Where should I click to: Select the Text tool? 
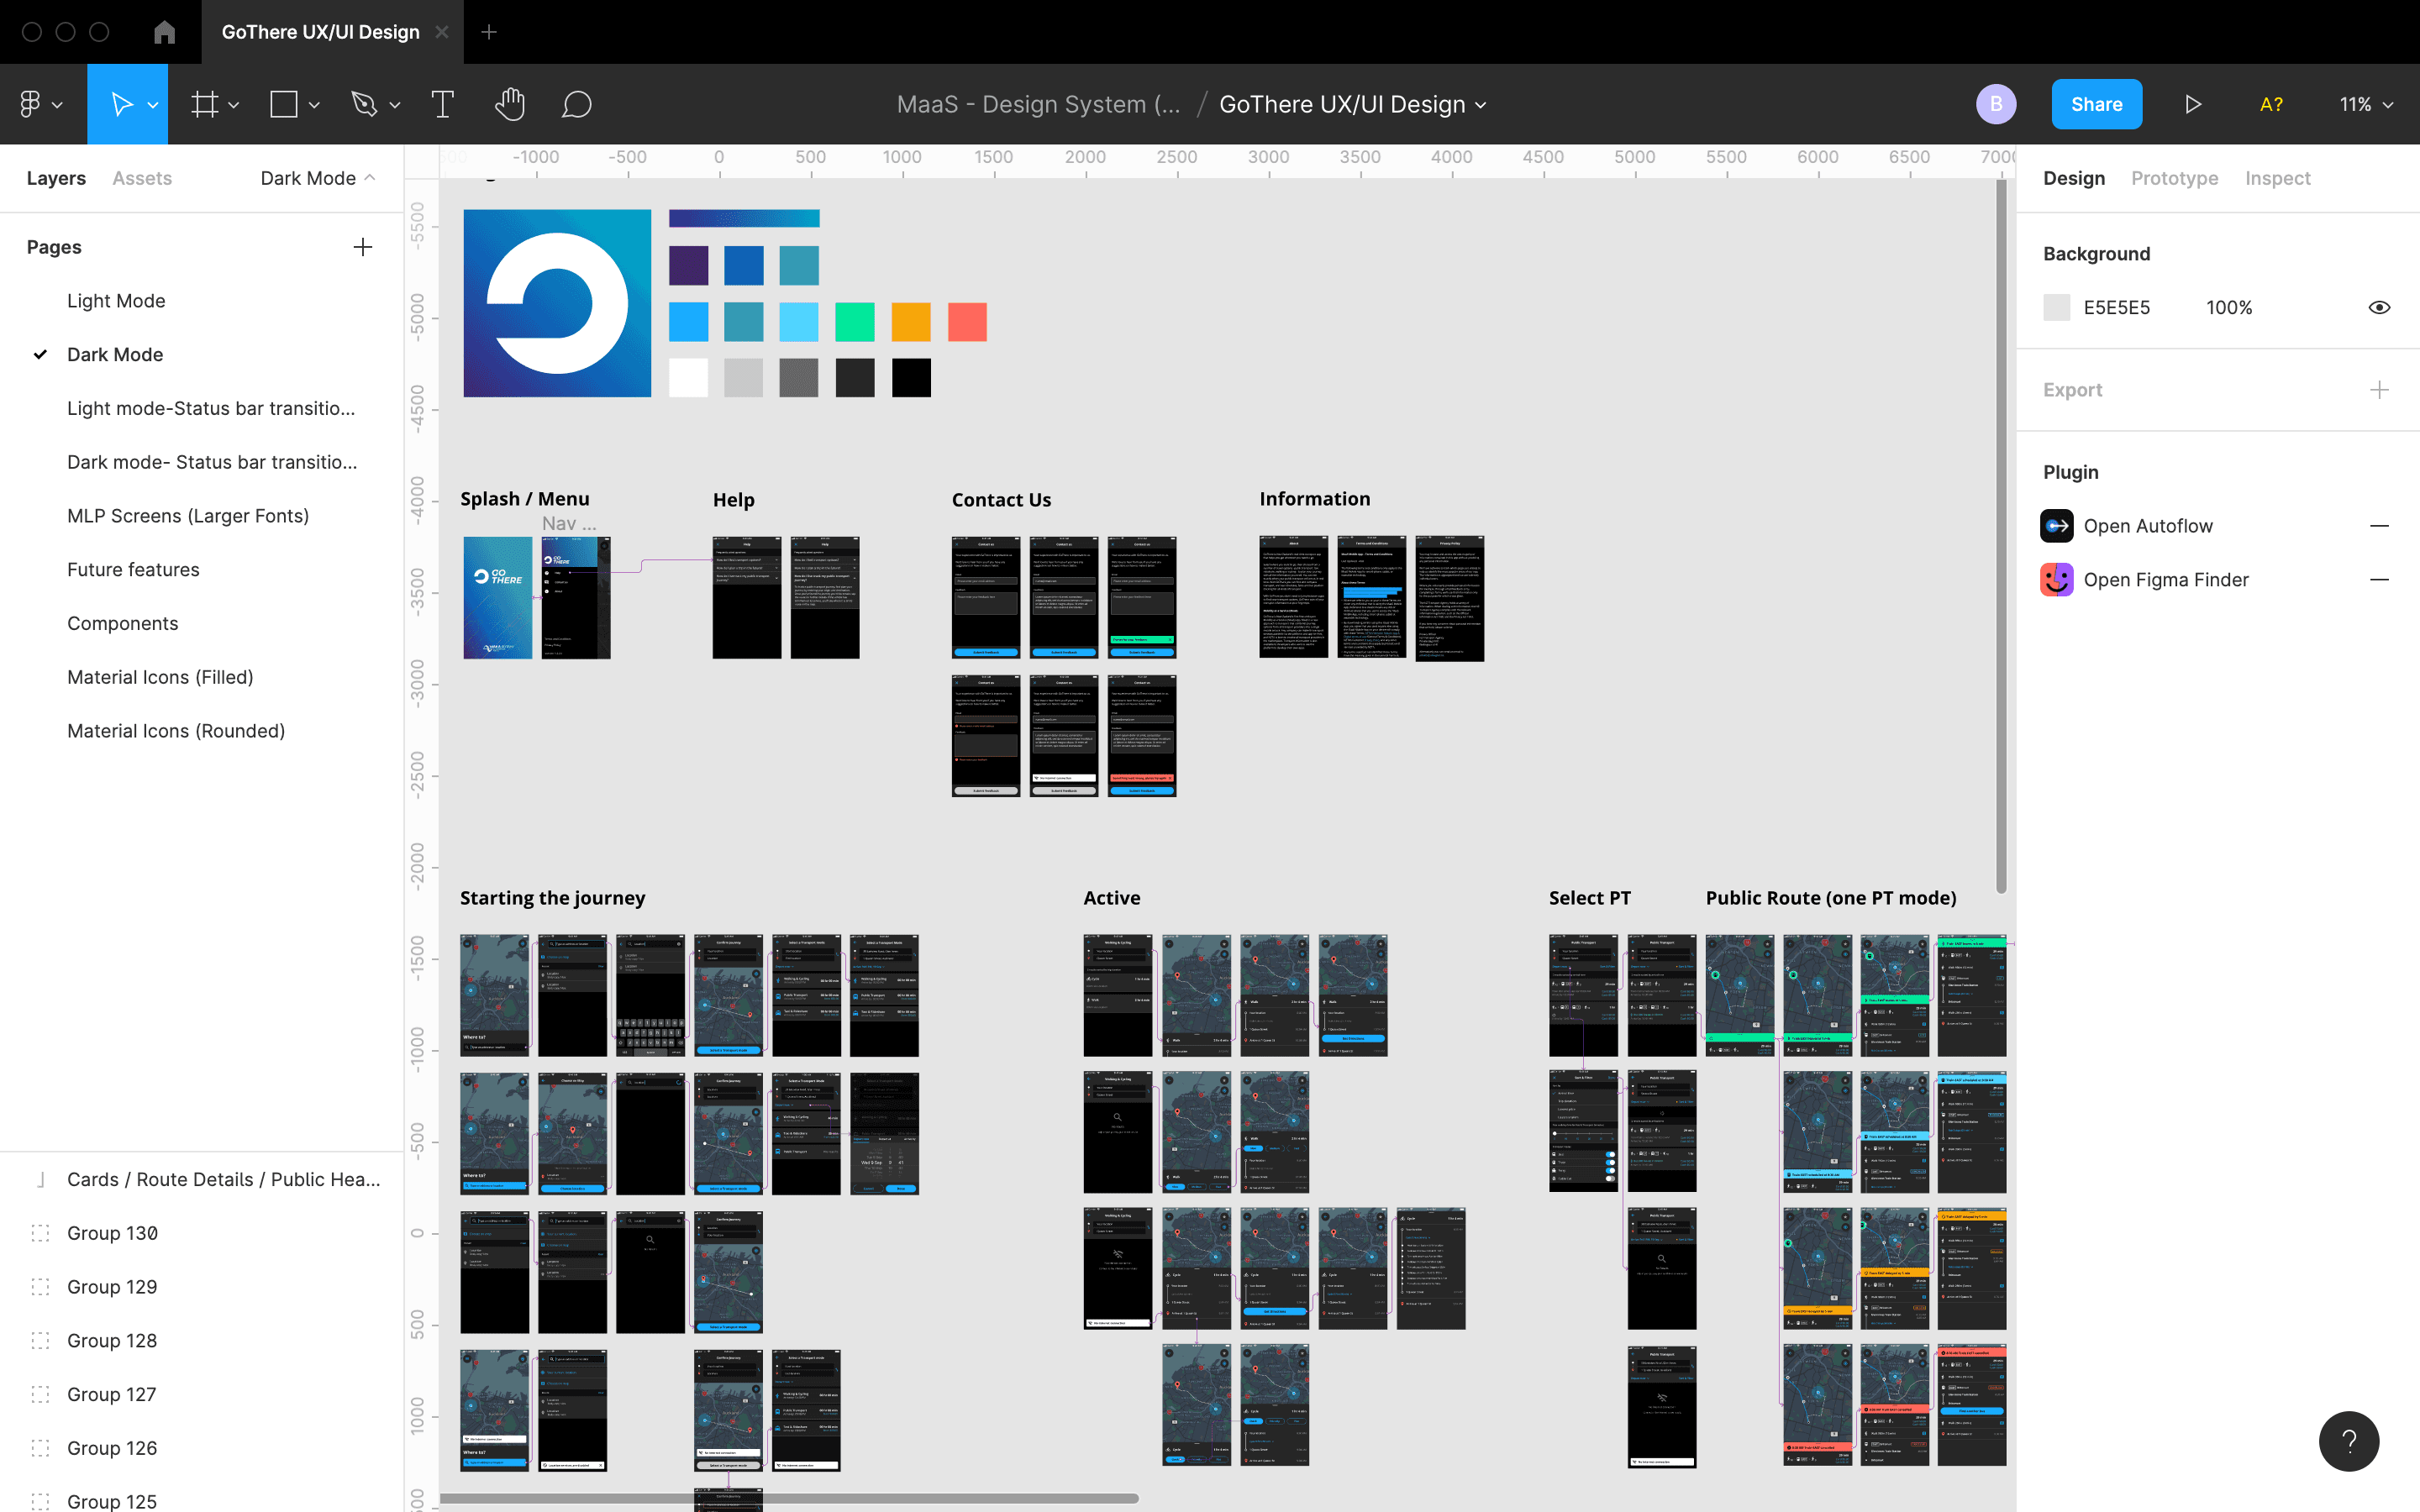coord(442,104)
